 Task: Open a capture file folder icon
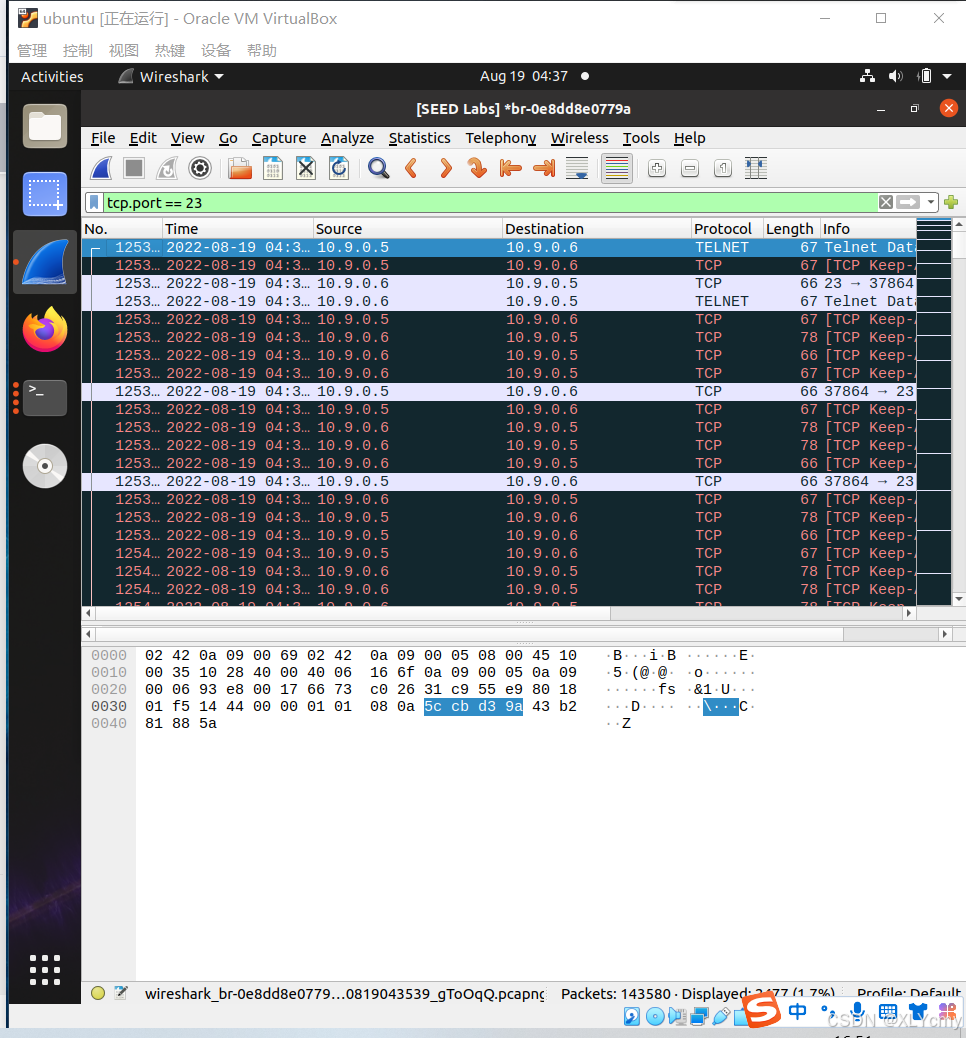(240, 168)
